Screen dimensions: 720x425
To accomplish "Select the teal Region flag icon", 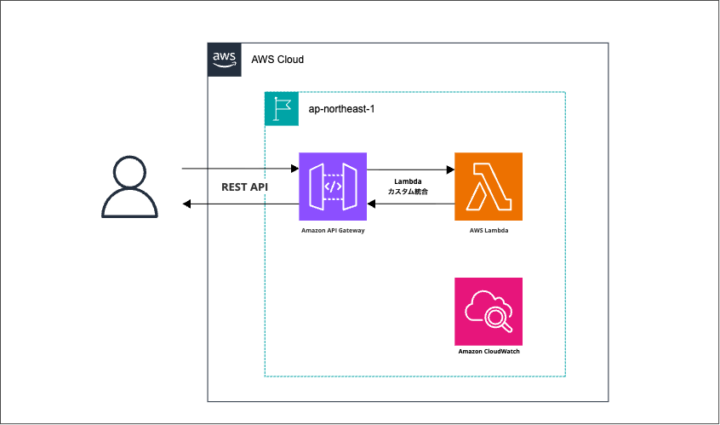I will pyautogui.click(x=282, y=109).
